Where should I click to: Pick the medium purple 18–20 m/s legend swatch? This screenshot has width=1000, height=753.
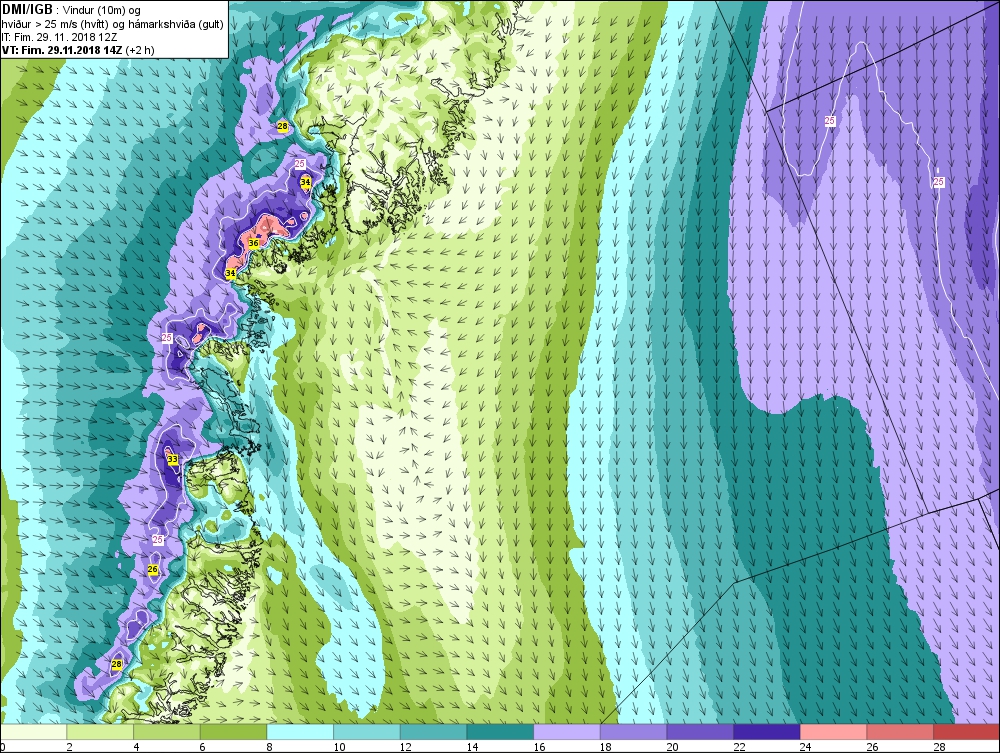click(x=633, y=731)
